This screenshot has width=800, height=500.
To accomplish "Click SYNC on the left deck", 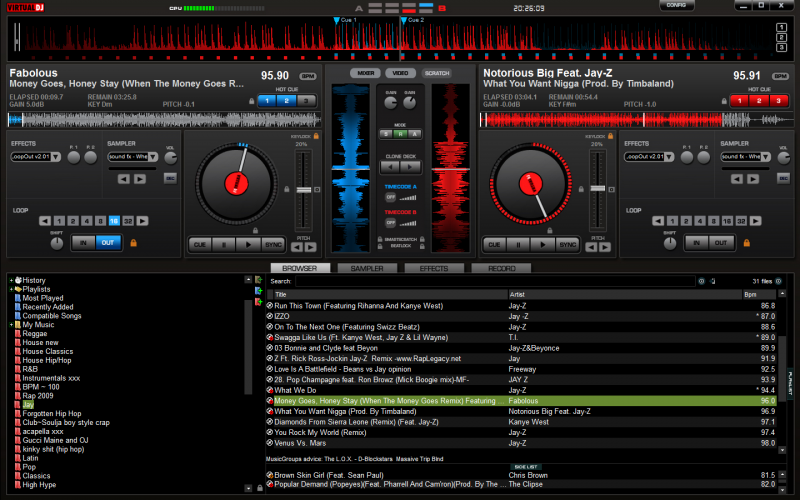I will coord(273,245).
